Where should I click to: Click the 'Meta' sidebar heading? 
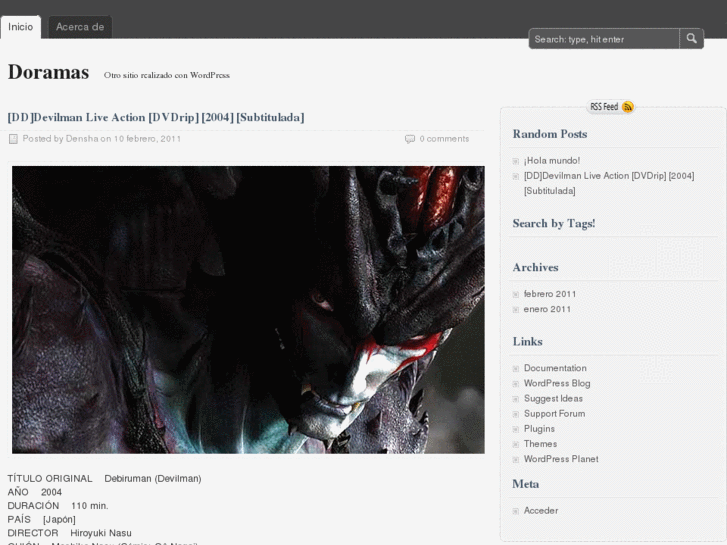[526, 484]
